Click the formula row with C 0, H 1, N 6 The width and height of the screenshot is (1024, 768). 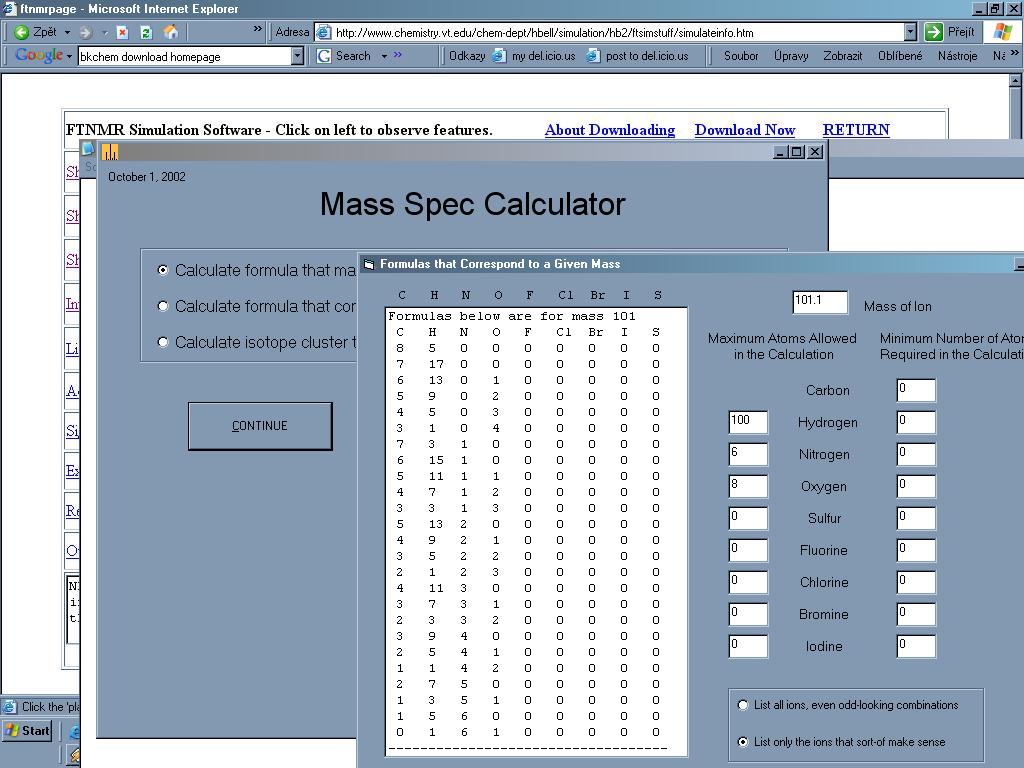528,733
